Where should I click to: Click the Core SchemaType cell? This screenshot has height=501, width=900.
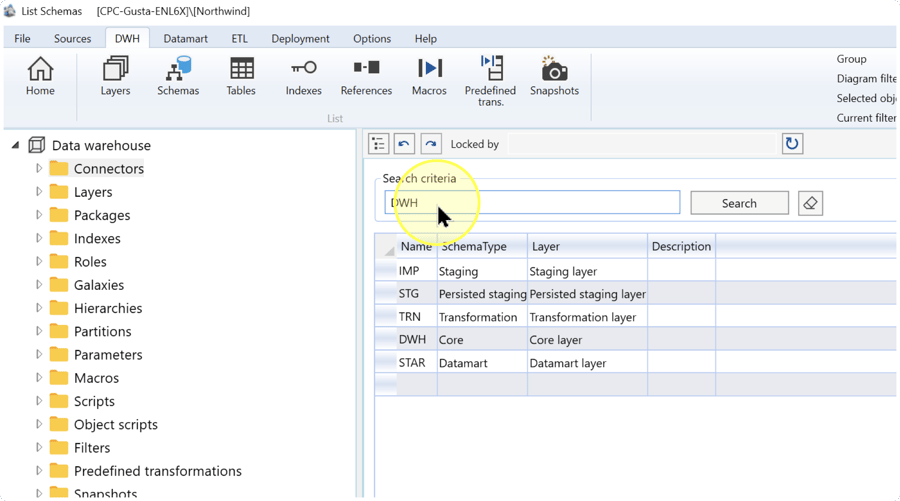(482, 340)
